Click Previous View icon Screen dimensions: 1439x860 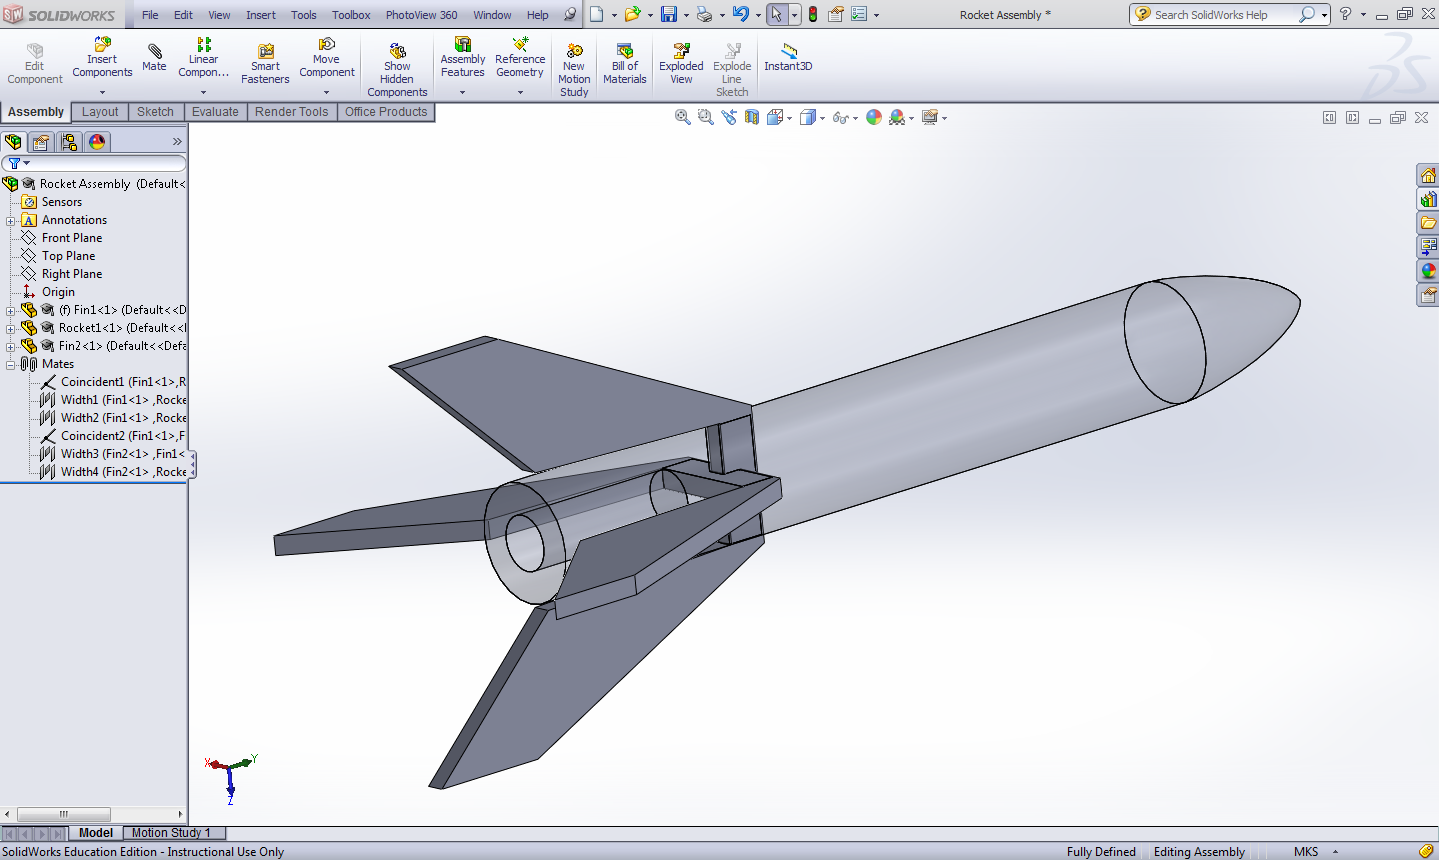729,117
